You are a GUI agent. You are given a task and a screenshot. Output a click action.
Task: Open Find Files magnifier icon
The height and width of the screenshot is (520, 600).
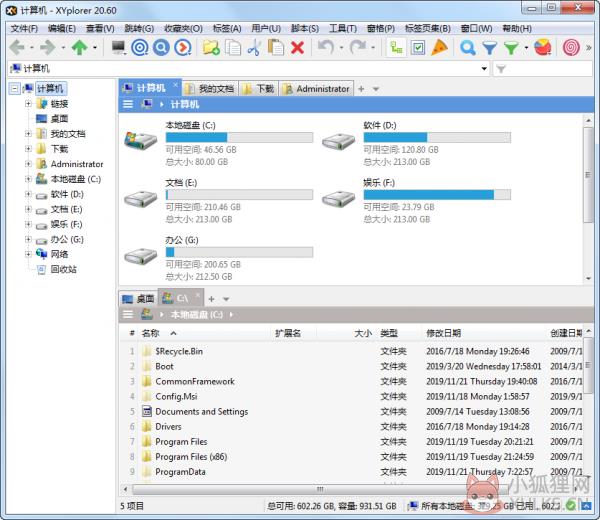pos(468,47)
